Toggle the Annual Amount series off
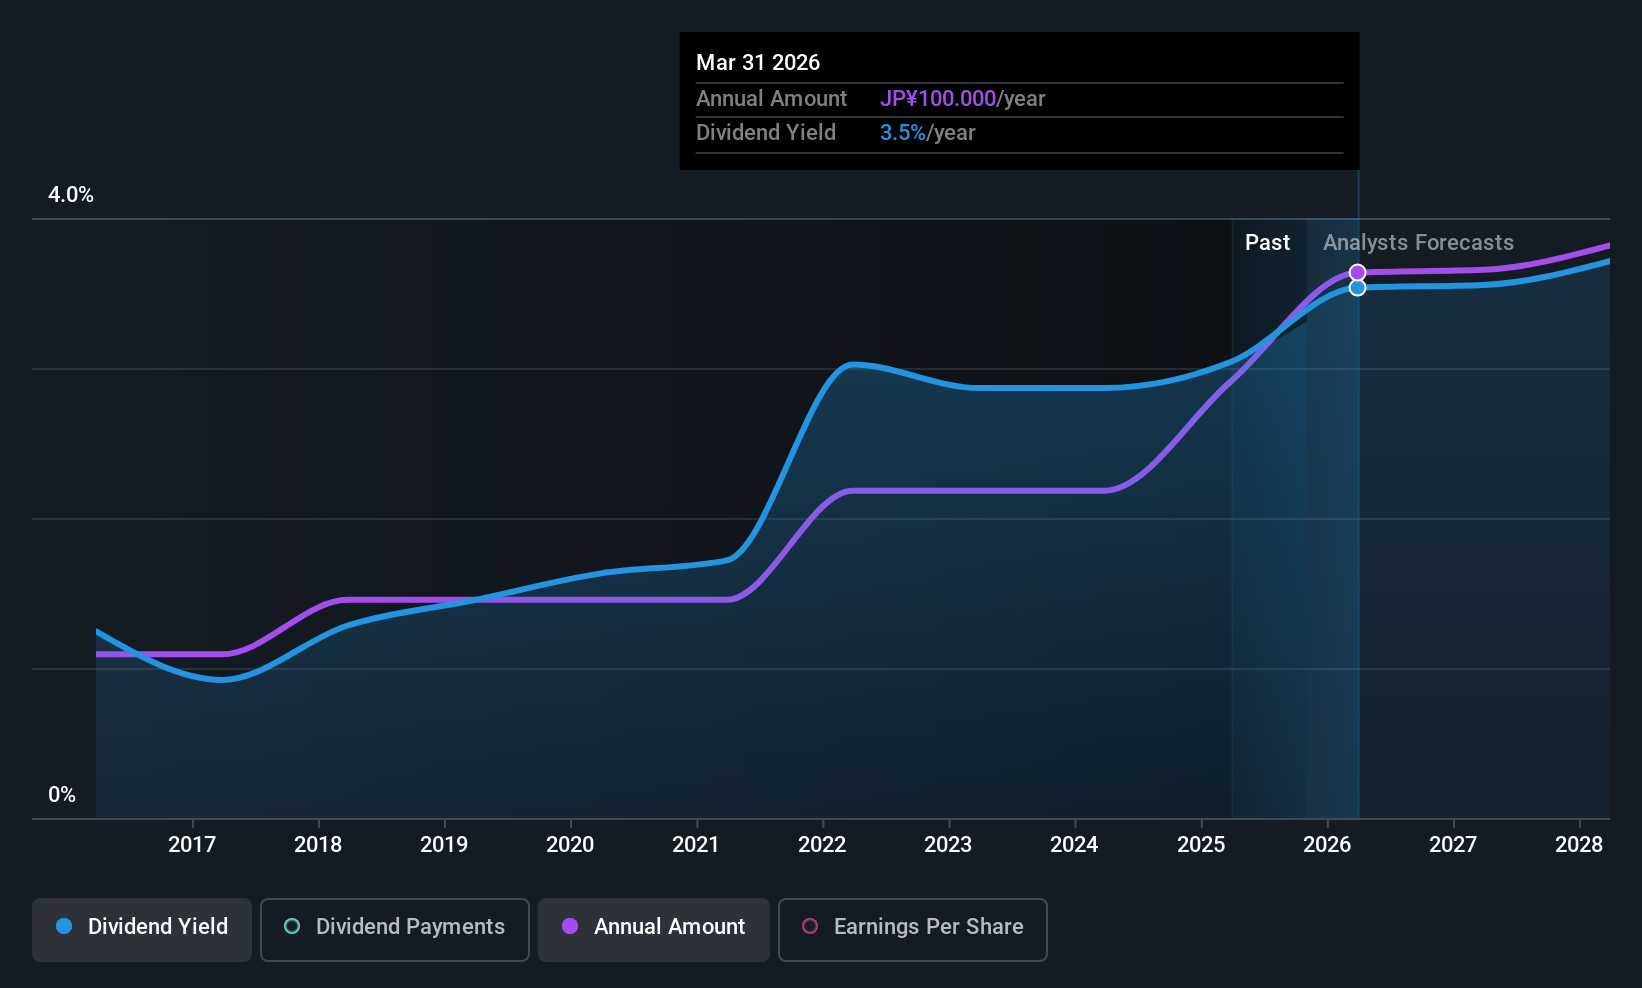 [653, 929]
